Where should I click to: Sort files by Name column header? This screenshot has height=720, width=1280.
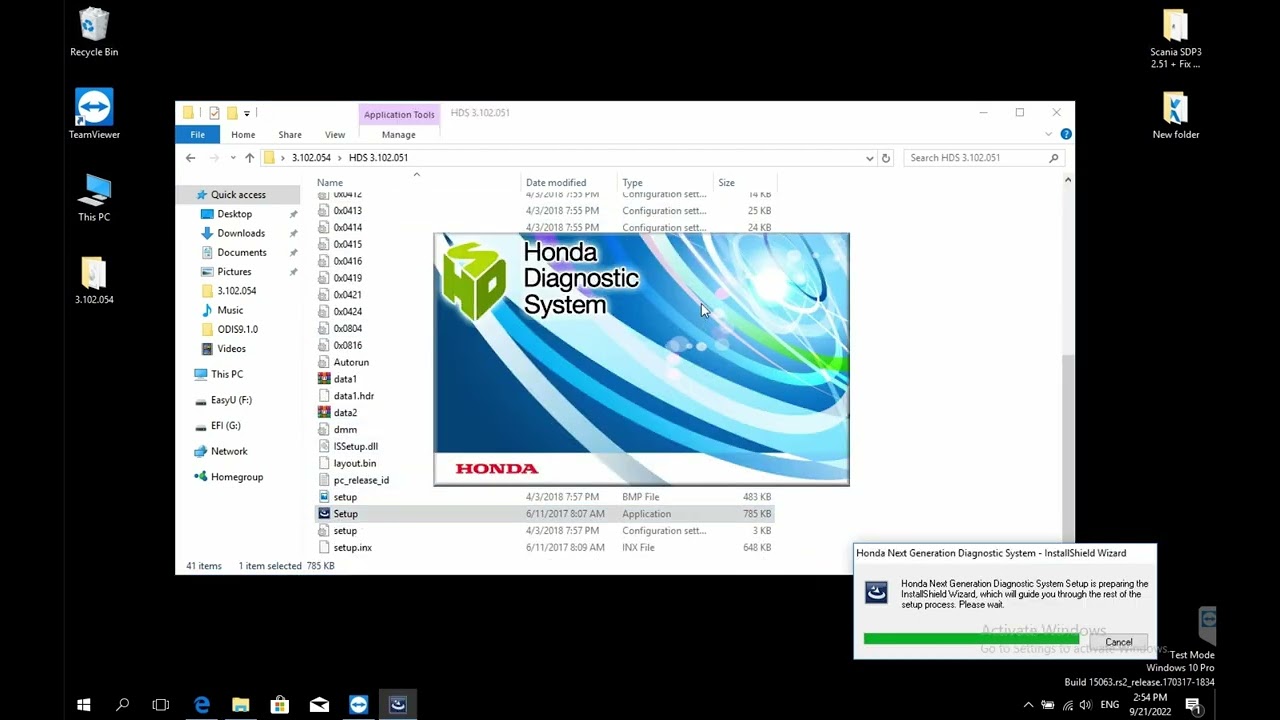point(417,183)
